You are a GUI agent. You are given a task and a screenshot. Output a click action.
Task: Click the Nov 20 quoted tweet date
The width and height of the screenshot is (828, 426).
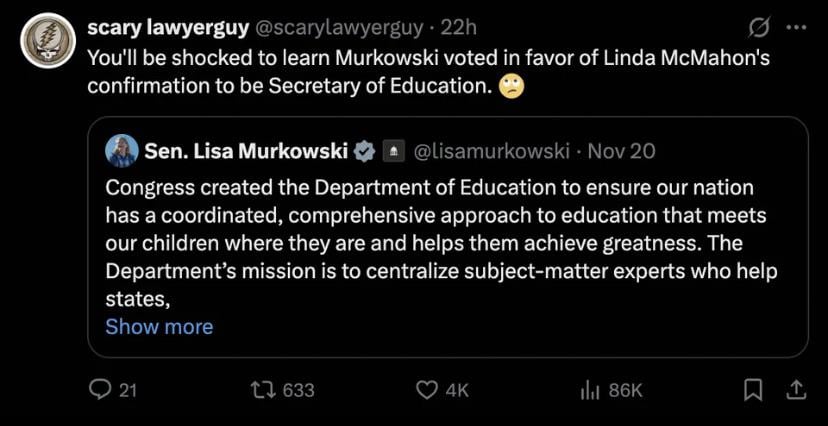pos(622,151)
